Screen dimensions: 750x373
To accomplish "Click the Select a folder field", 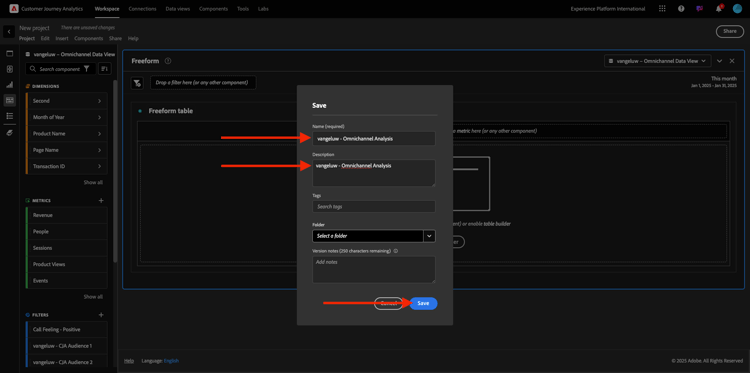I will coord(367,236).
